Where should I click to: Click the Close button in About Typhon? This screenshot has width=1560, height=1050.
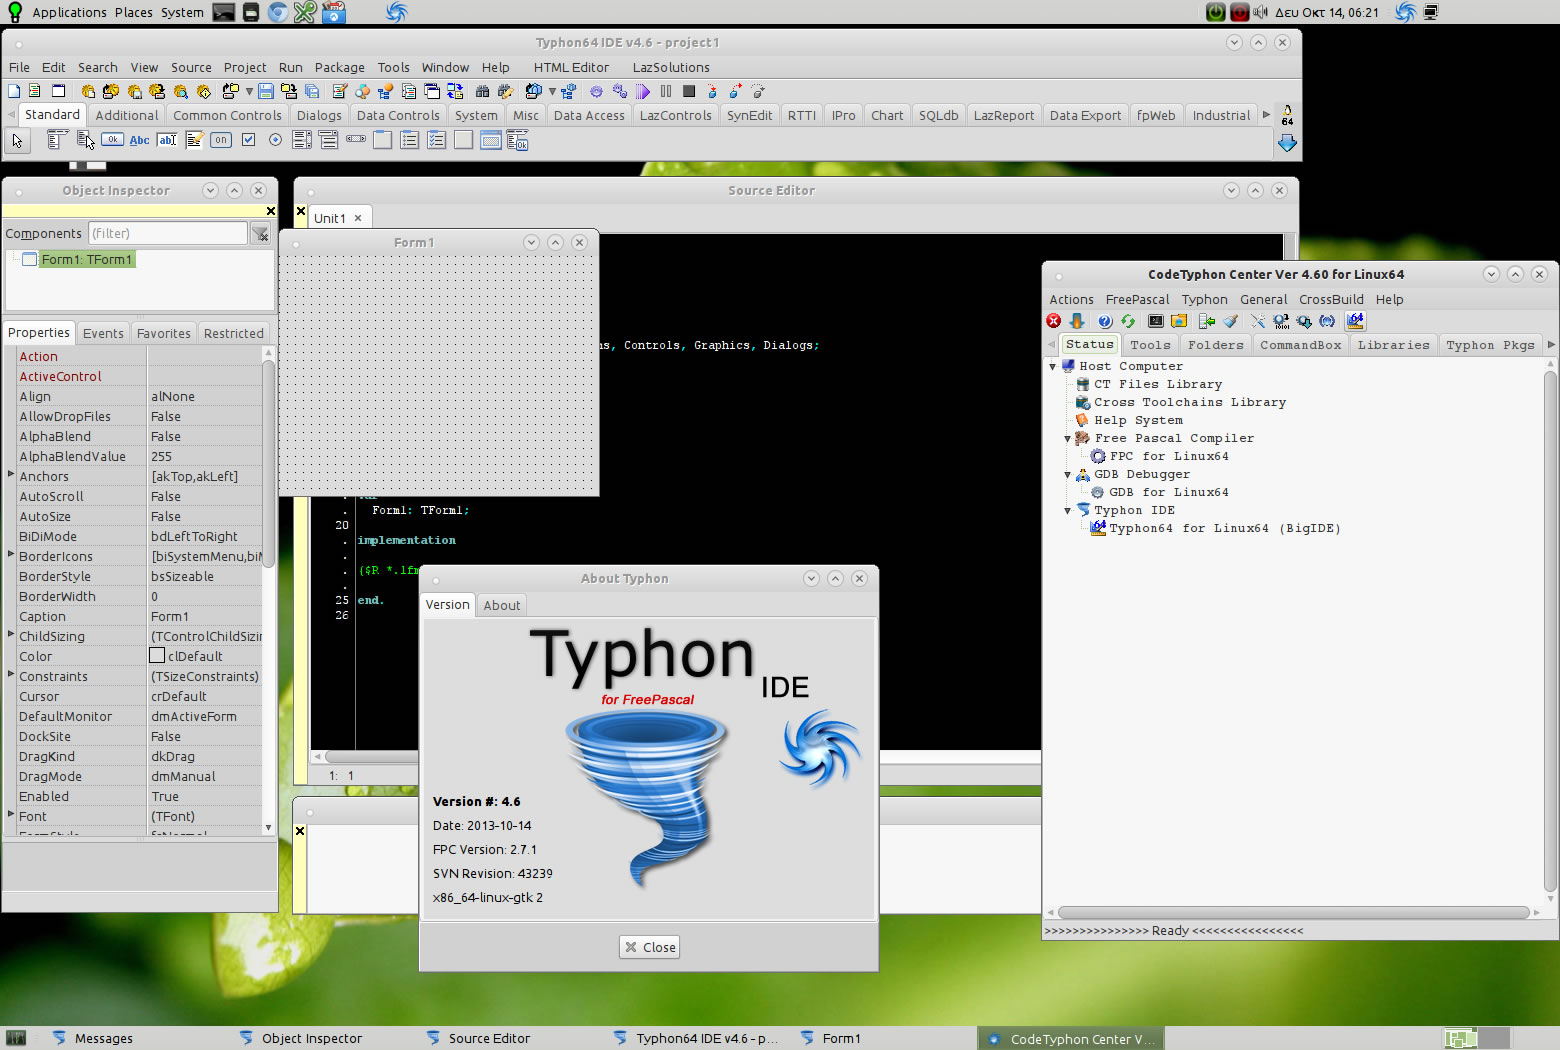650,947
